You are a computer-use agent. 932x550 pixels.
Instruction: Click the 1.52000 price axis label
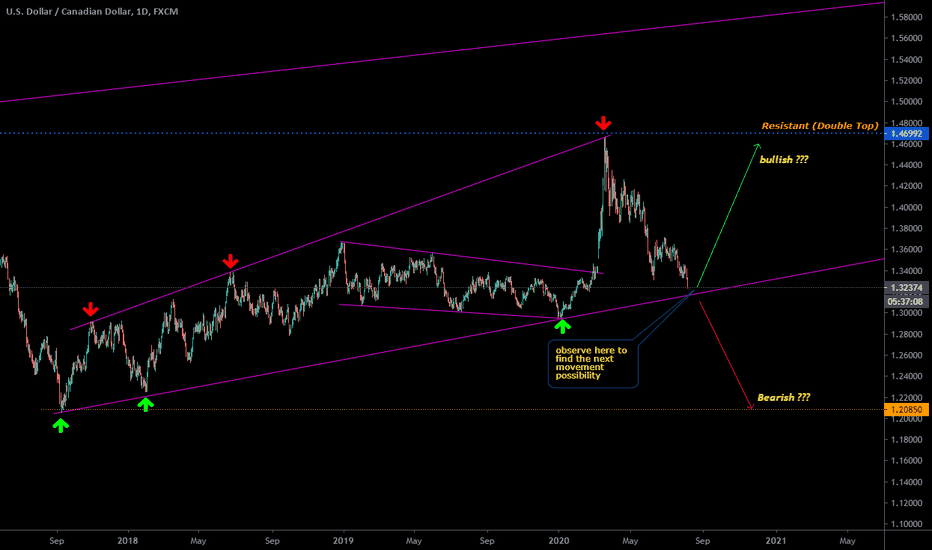906,80
